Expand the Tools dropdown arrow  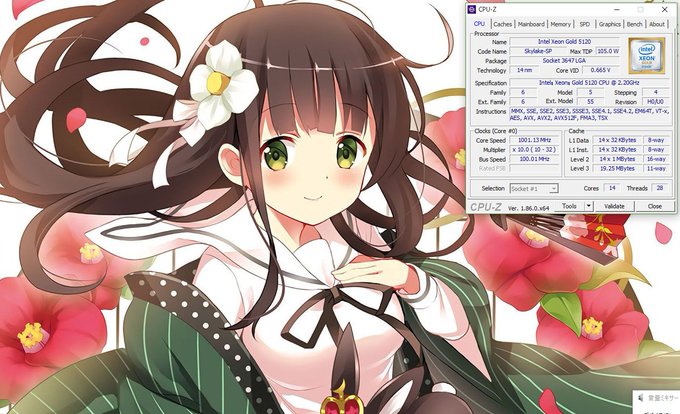tap(589, 206)
